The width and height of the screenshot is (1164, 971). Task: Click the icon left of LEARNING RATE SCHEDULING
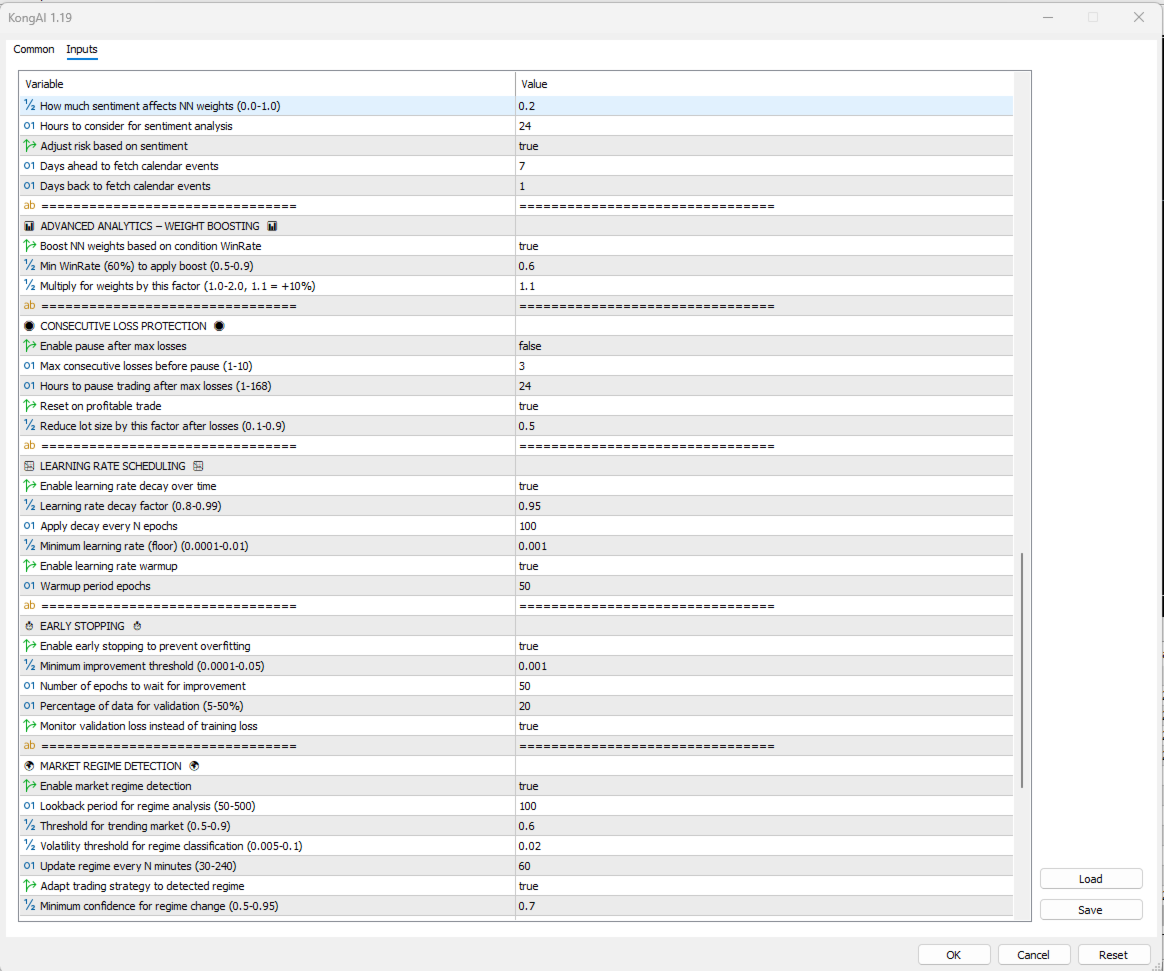point(29,466)
